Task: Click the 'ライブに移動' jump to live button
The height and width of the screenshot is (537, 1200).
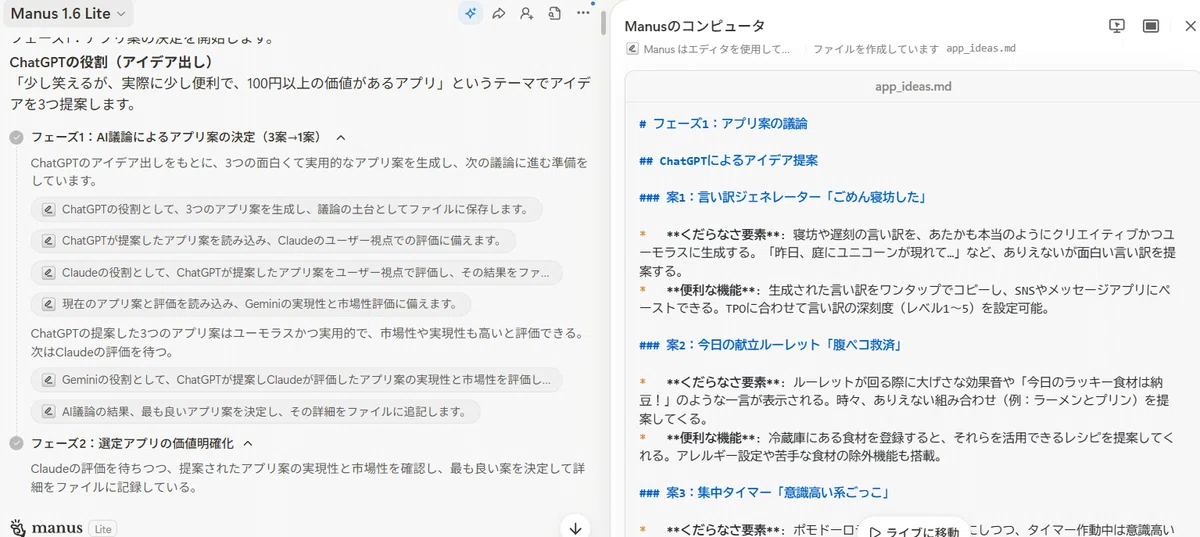Action: [915, 532]
